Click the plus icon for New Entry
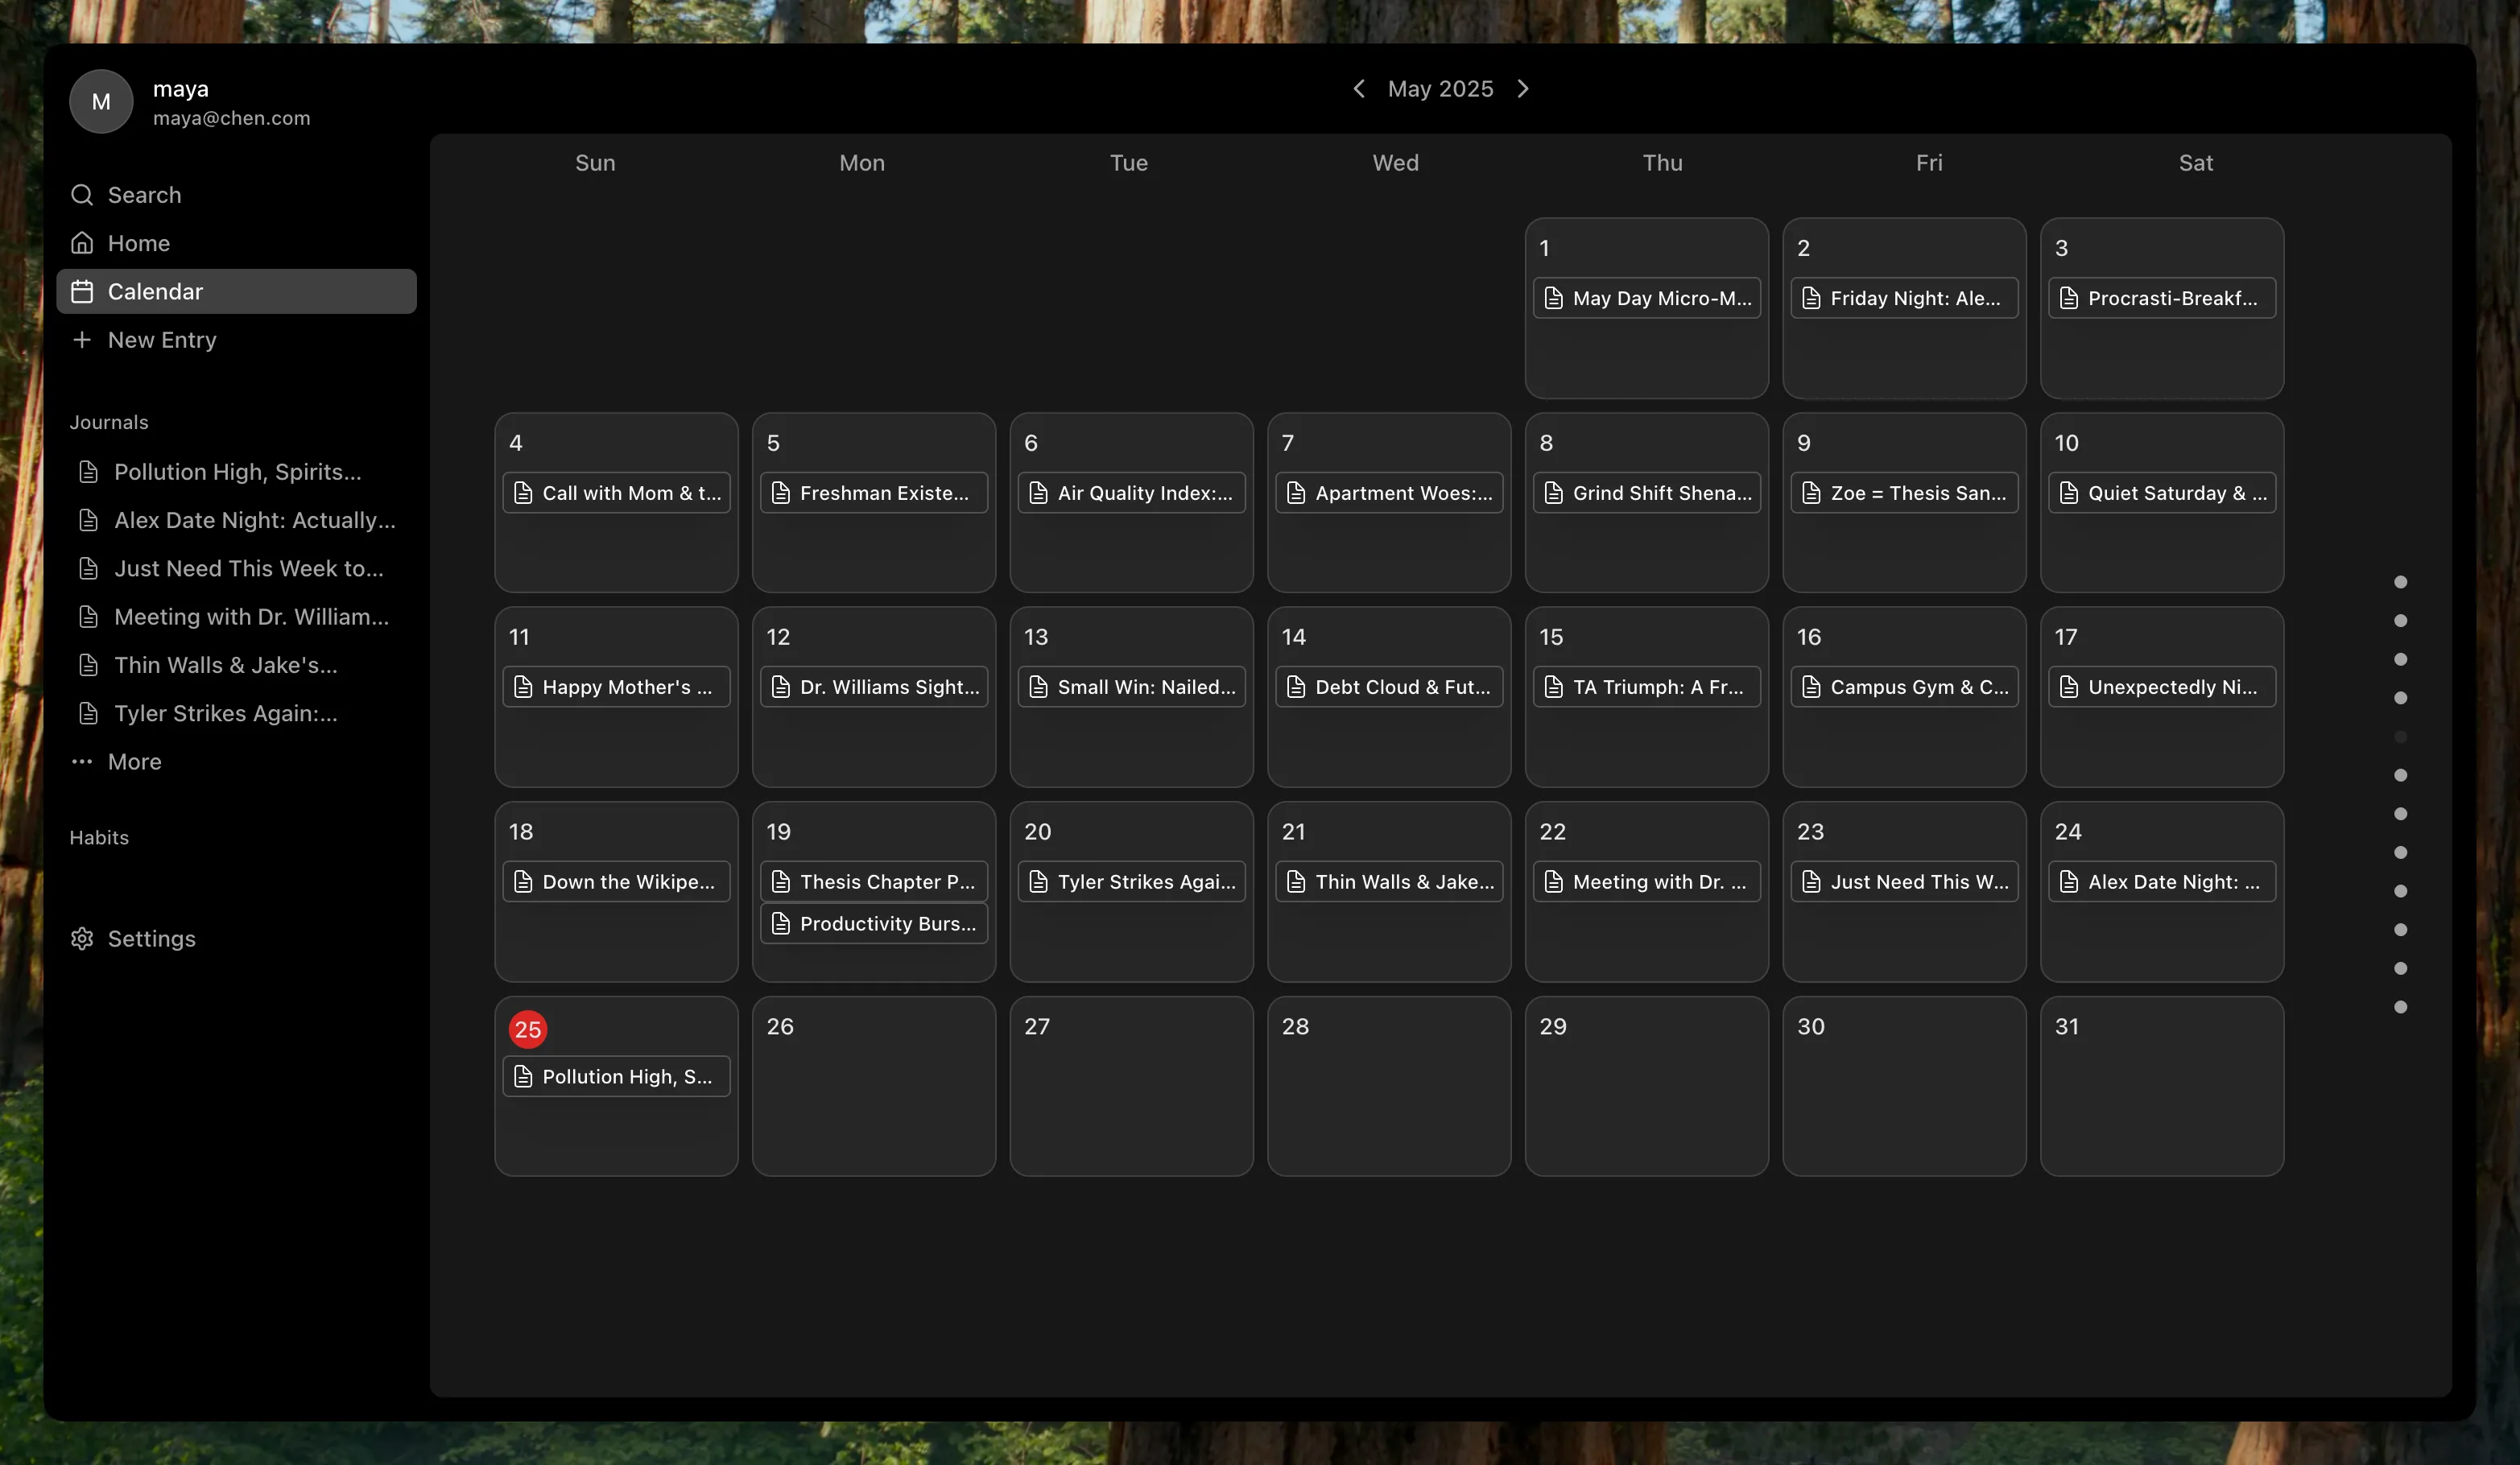The image size is (2520, 1465). 82,340
